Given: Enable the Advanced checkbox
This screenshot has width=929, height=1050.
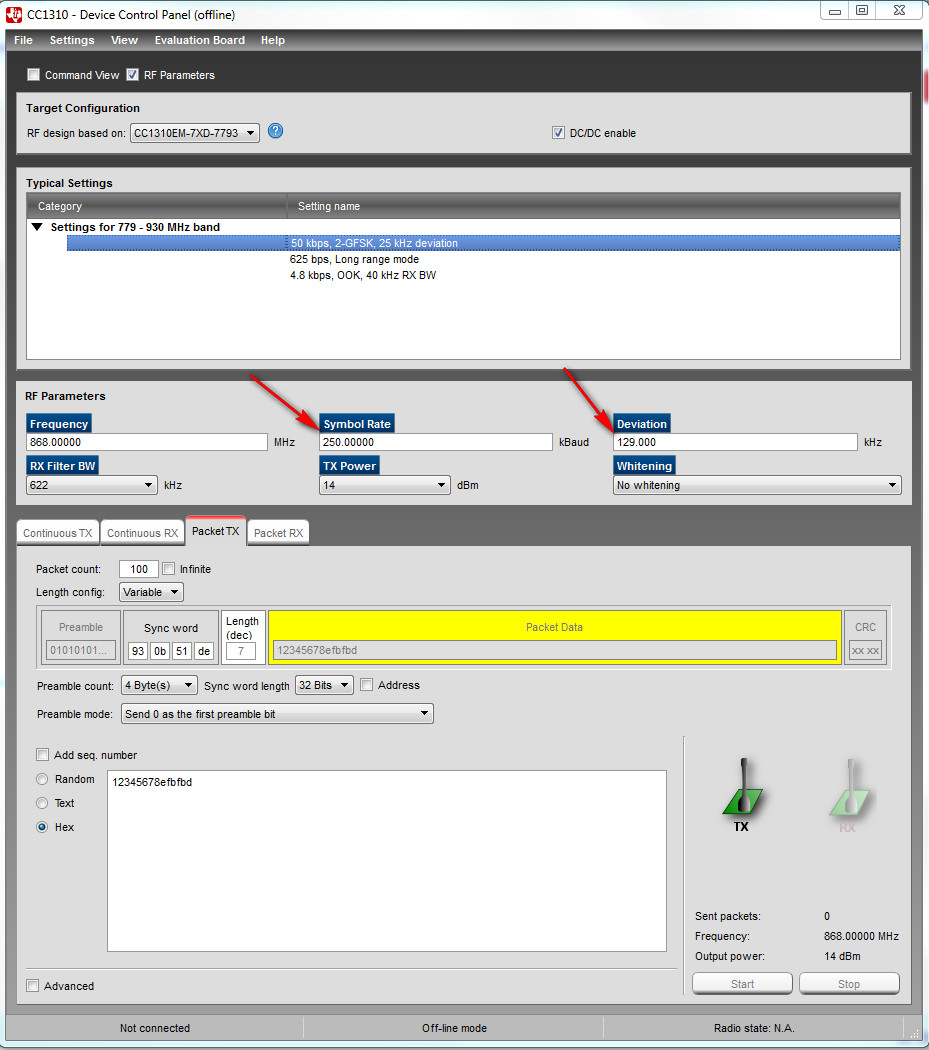Looking at the screenshot, I should [32, 985].
